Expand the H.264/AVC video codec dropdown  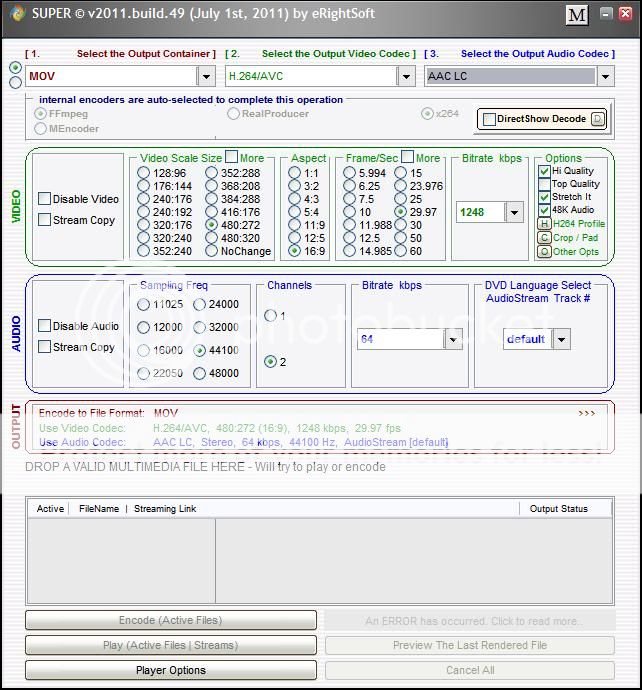point(405,76)
